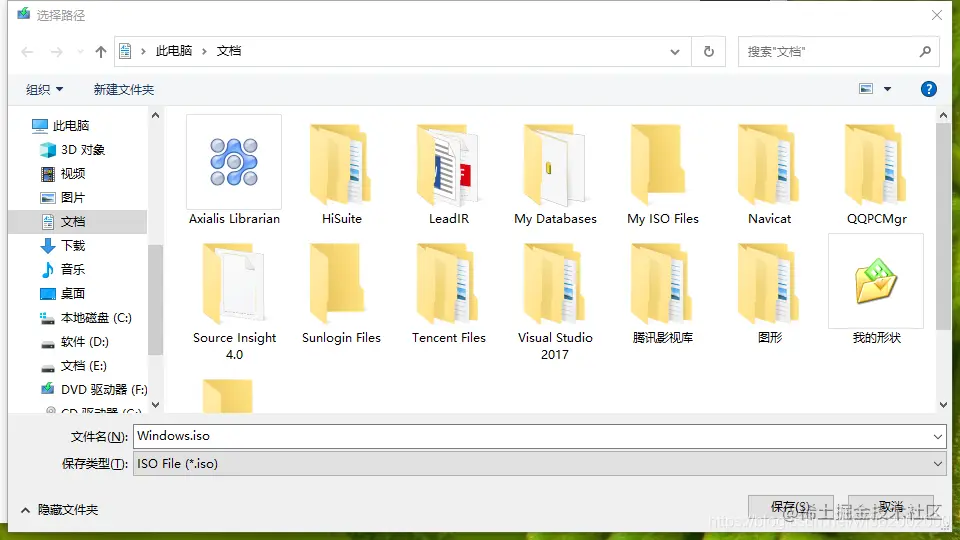
Task: Open the recent locations dropdown arrow
Action: 80,52
